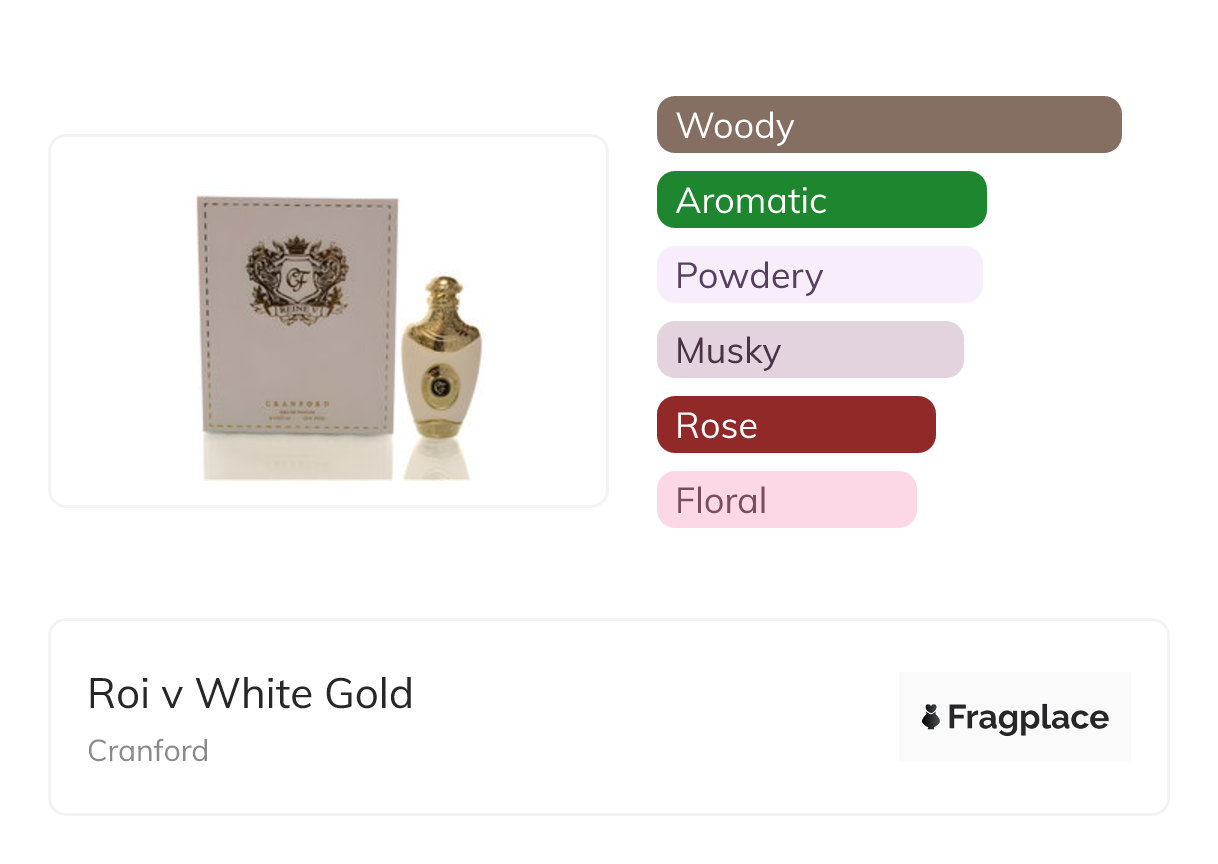The width and height of the screenshot is (1218, 864).
Task: Open the Roi v White Gold title
Action: click(250, 694)
